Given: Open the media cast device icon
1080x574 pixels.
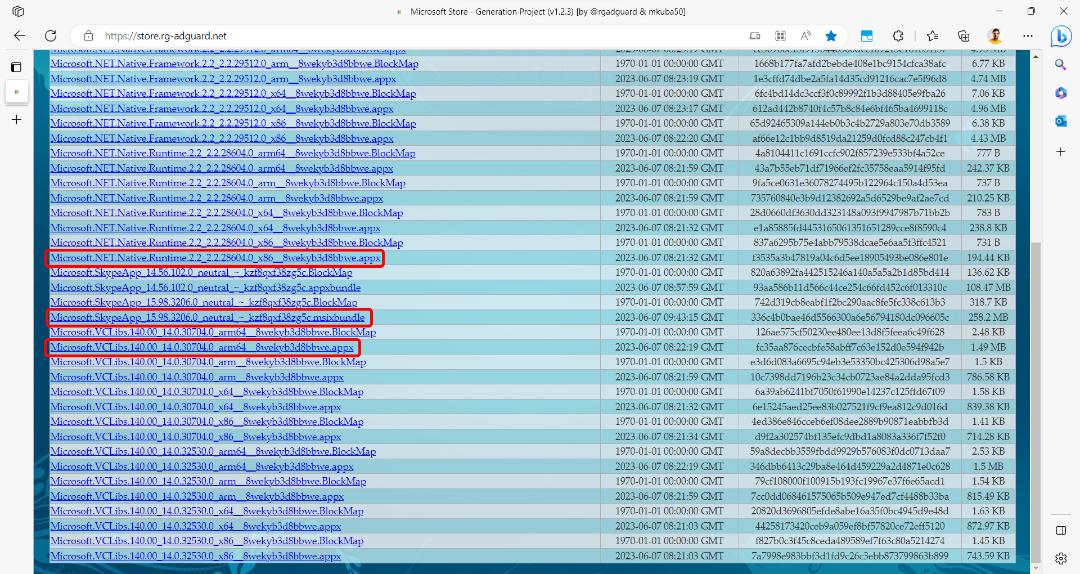Looking at the screenshot, I should (755, 36).
